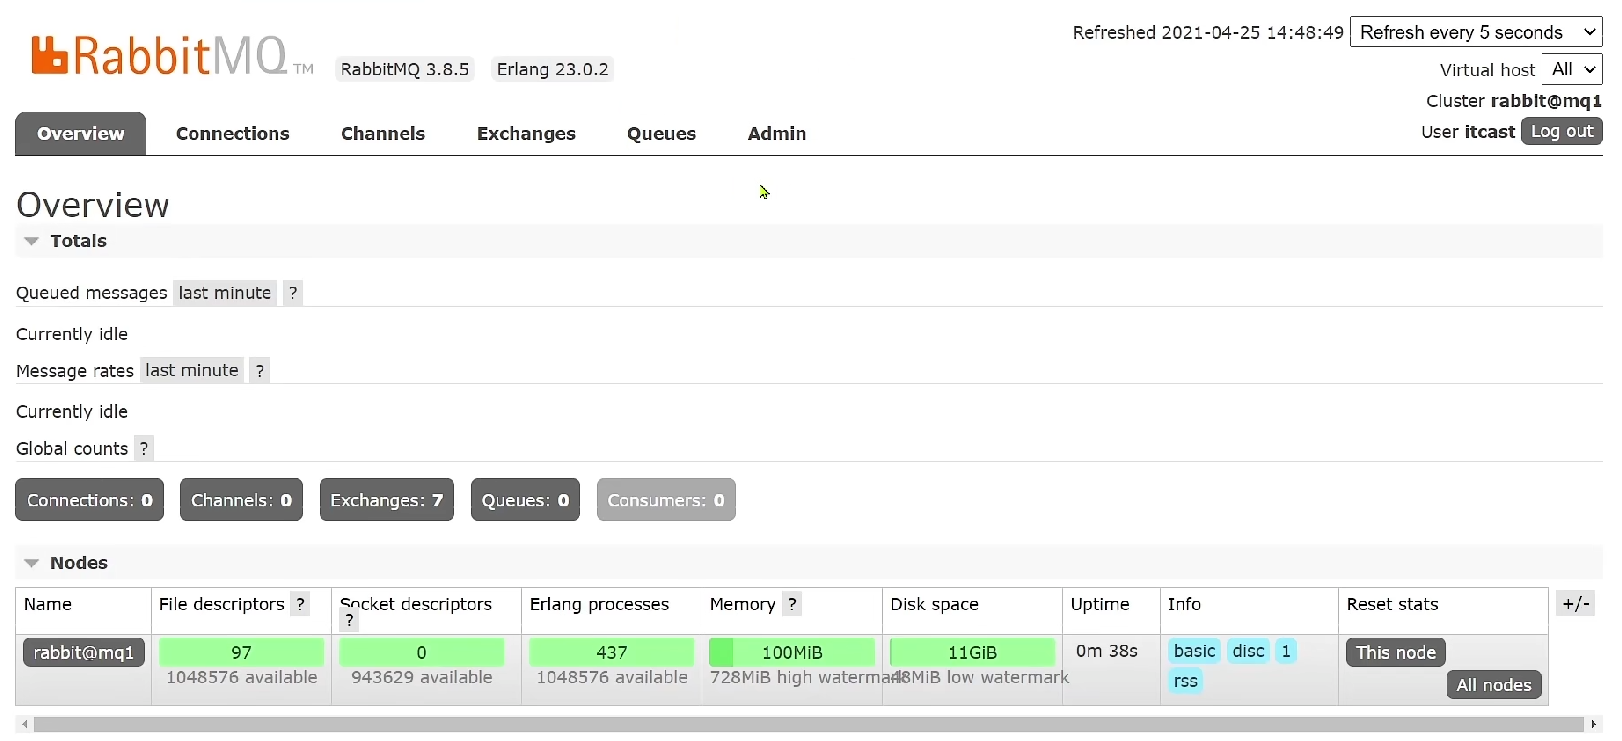Image resolution: width=1622 pixels, height=741 pixels.
Task: Open Queued messages help question mark
Action: coord(293,293)
